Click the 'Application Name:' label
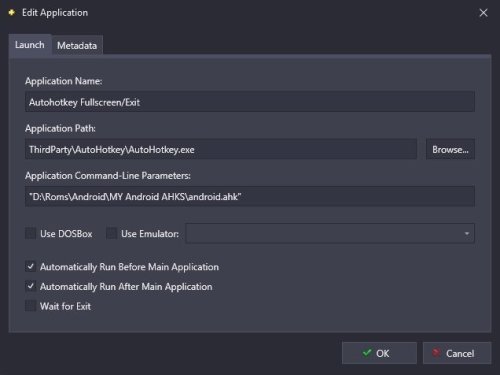Viewport: 500px width, 375px height. [x=64, y=81]
